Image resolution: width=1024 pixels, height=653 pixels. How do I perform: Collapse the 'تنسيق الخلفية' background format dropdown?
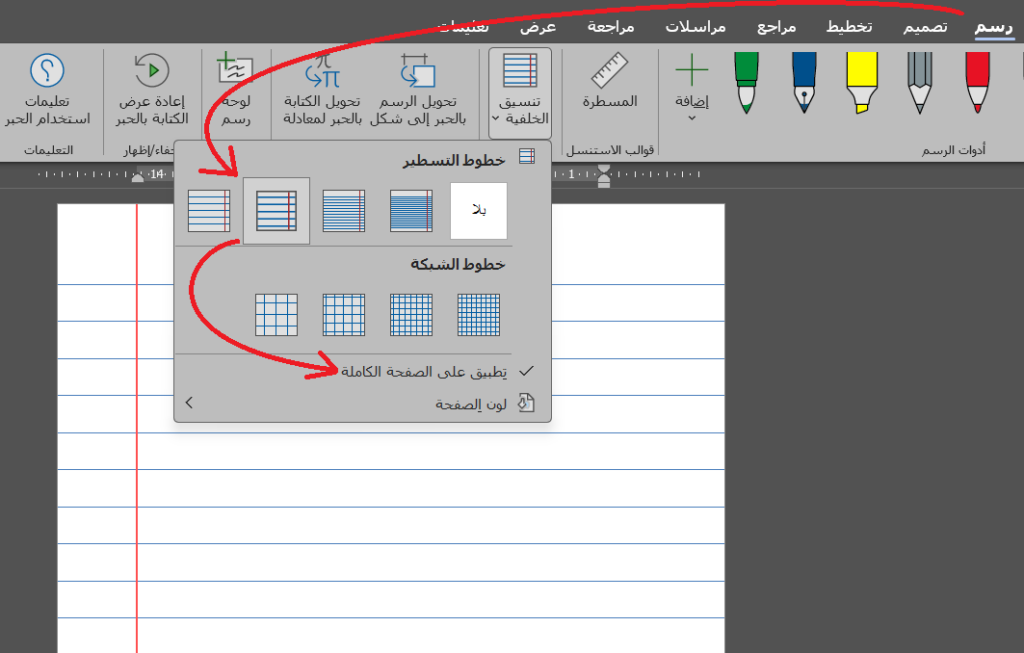click(x=519, y=93)
